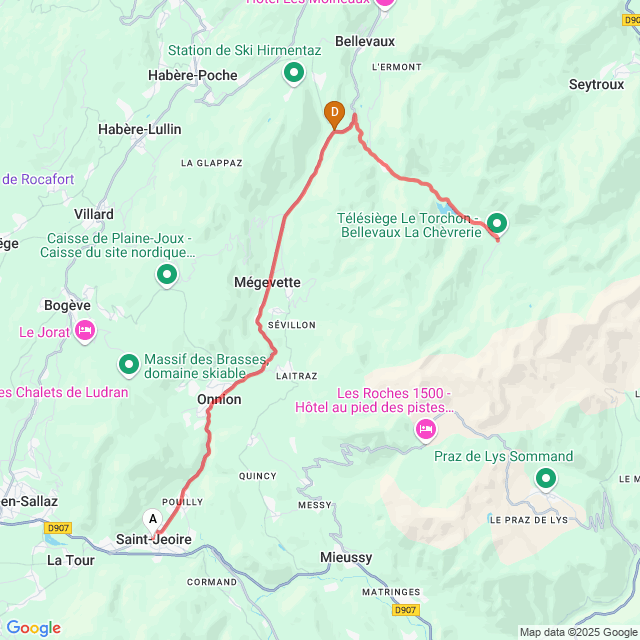
Task: Select Les Roches 1500 hotel icon
Action: tap(426, 430)
